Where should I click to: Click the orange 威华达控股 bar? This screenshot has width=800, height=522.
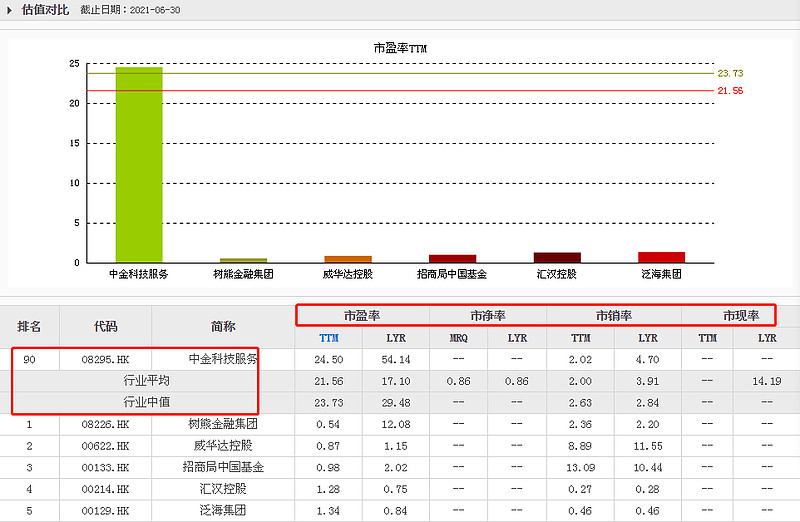coord(348,259)
